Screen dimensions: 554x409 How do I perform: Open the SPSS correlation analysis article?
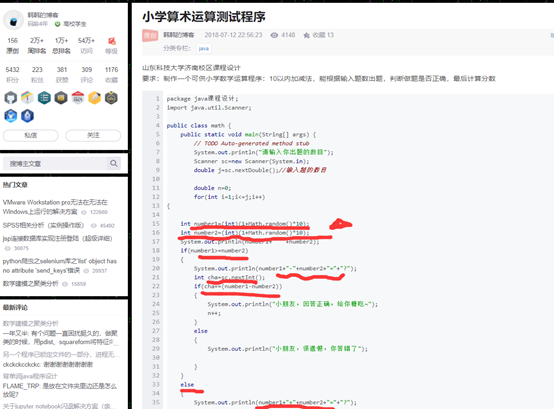coord(43,225)
